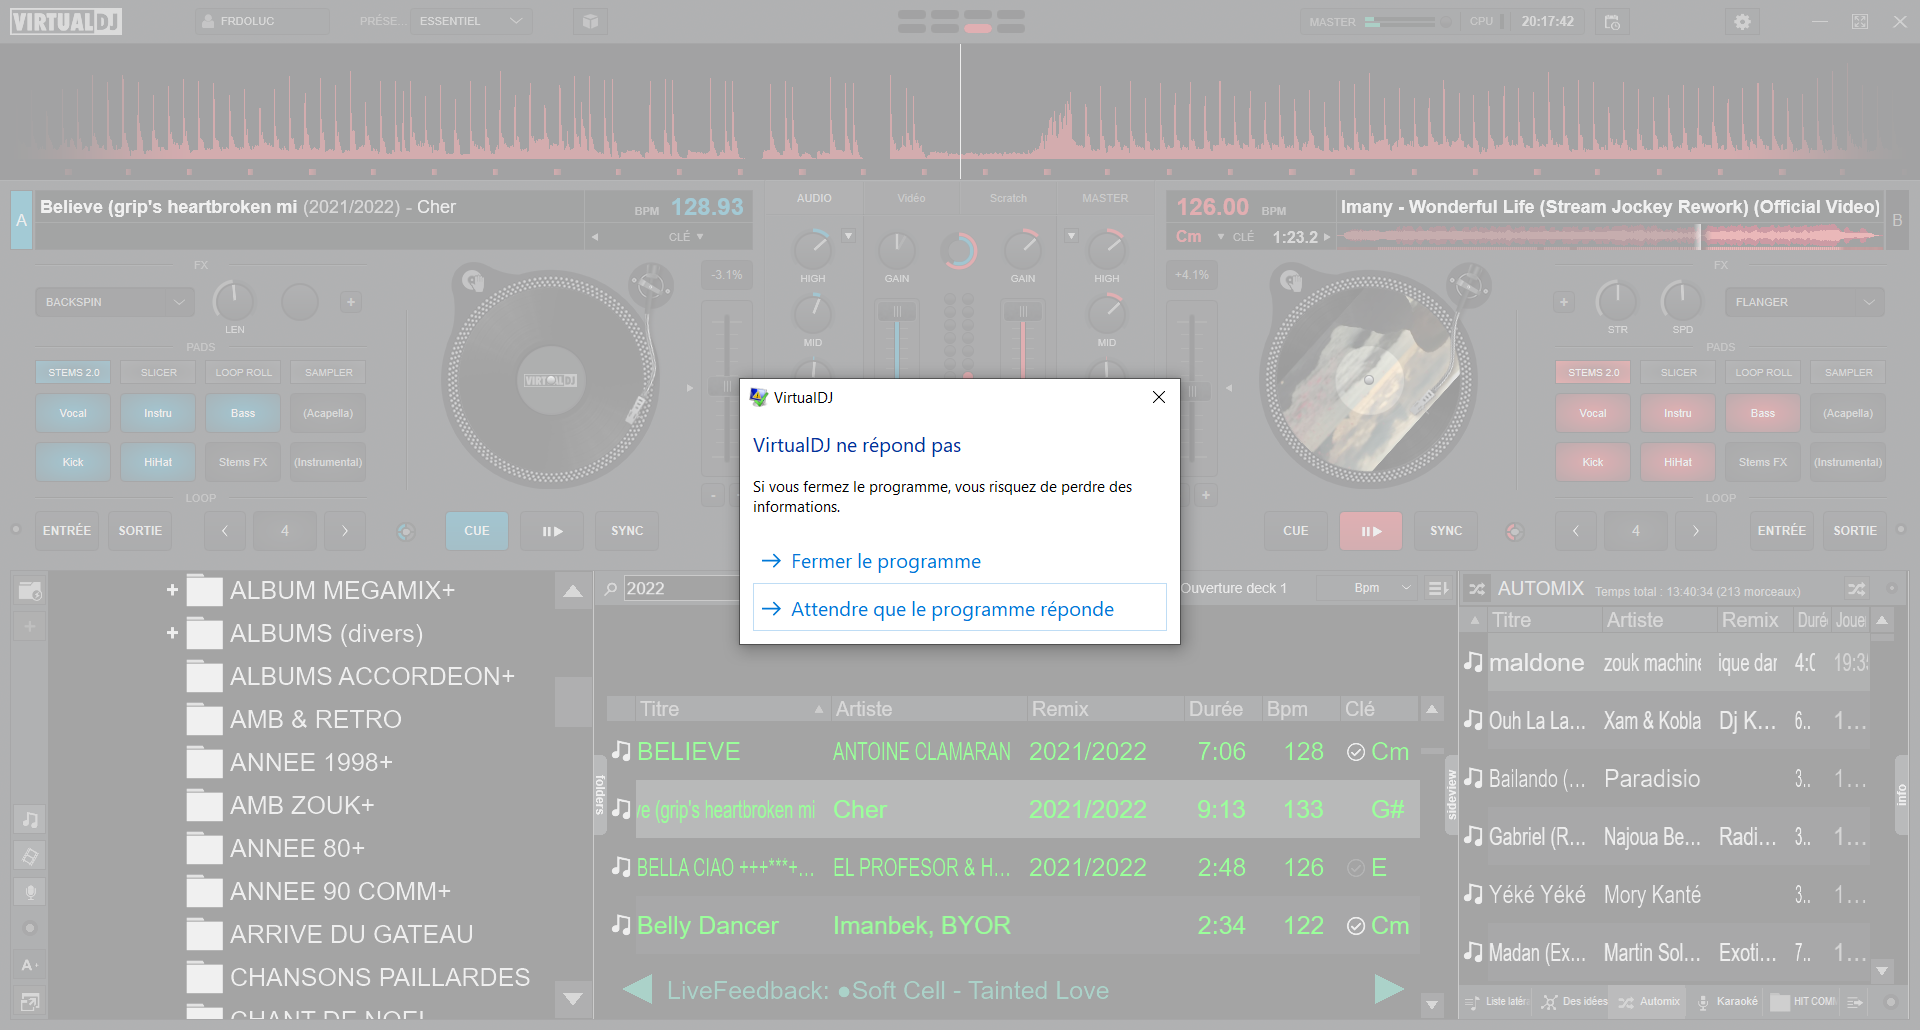Viewport: 1920px width, 1030px height.
Task: Open the clock/calendar icon next to time
Action: coord(1612,22)
